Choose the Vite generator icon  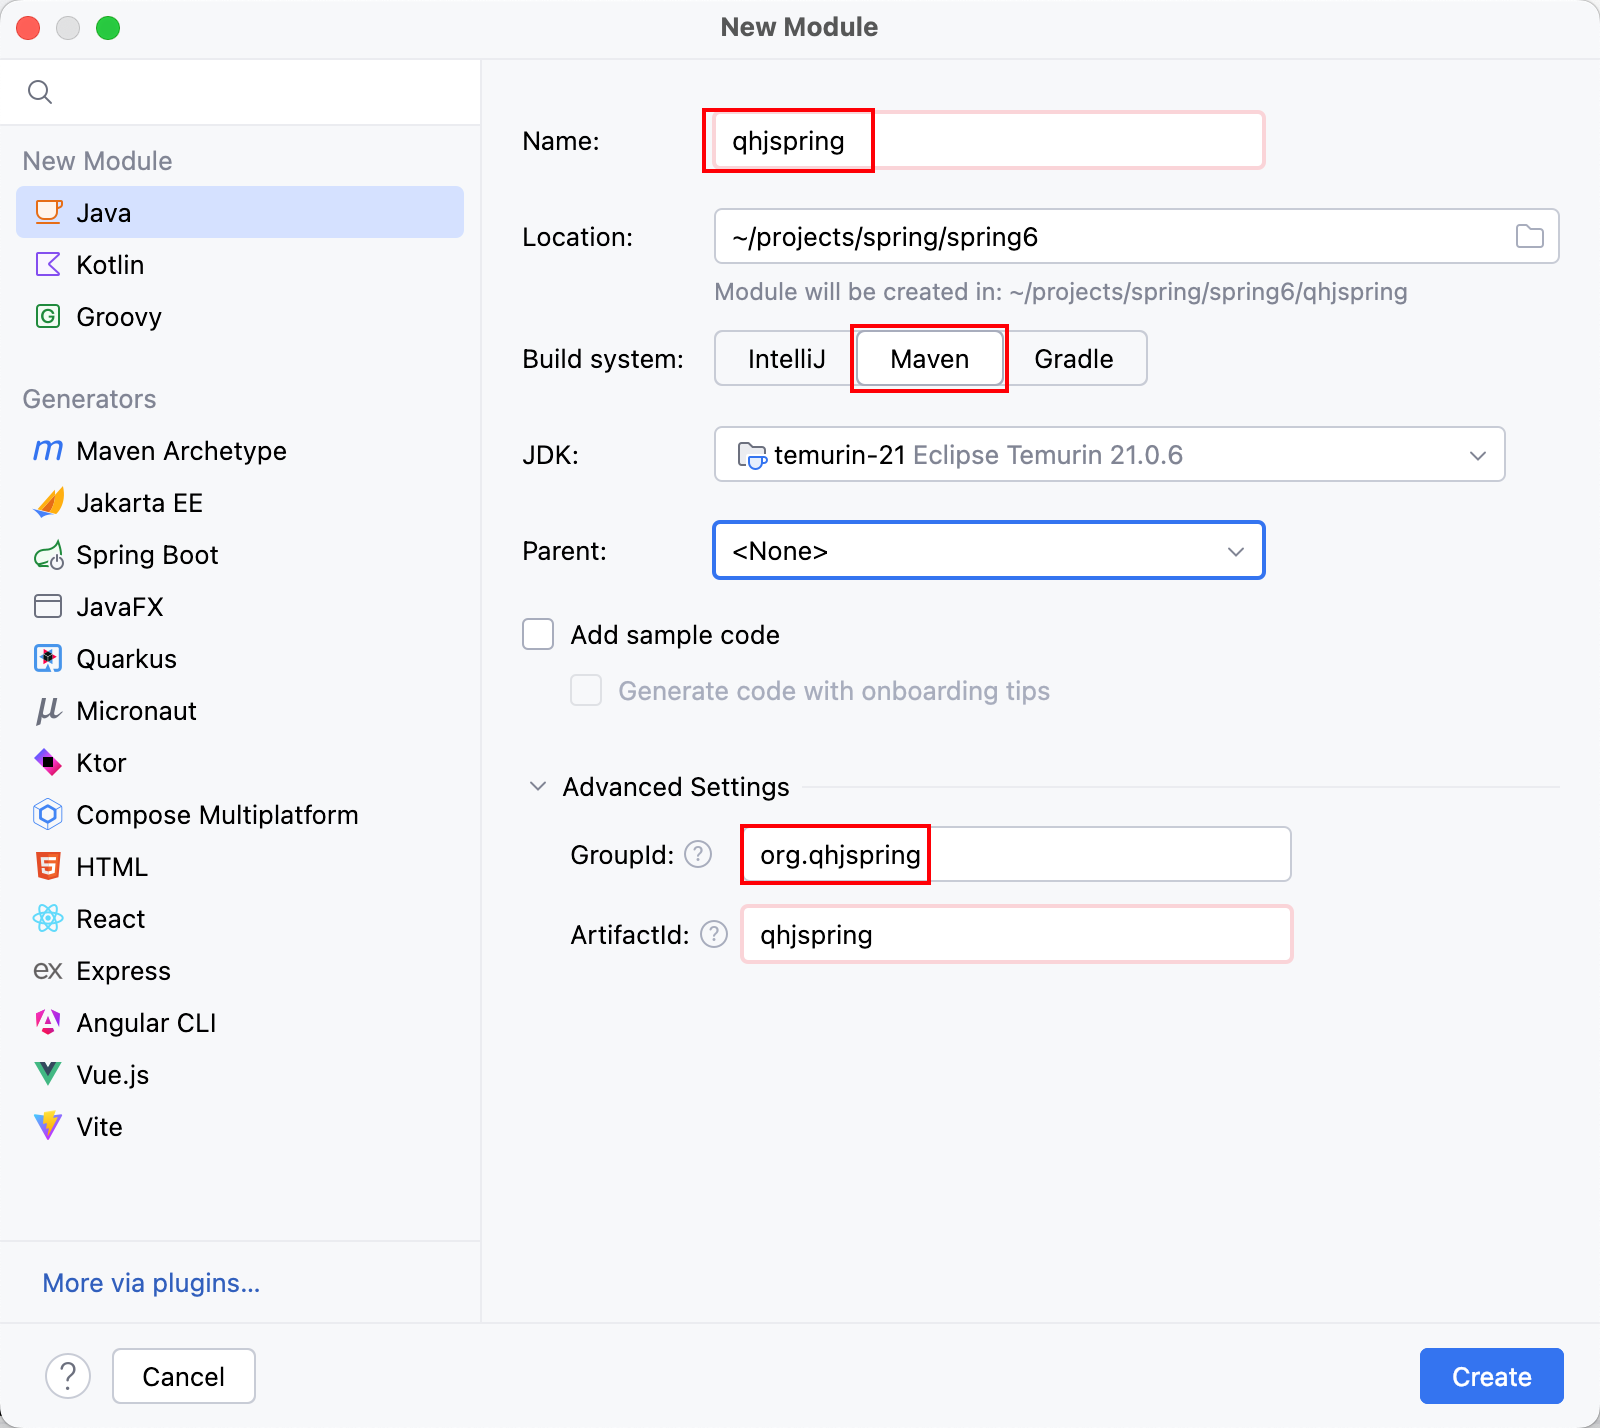pyautogui.click(x=48, y=1126)
